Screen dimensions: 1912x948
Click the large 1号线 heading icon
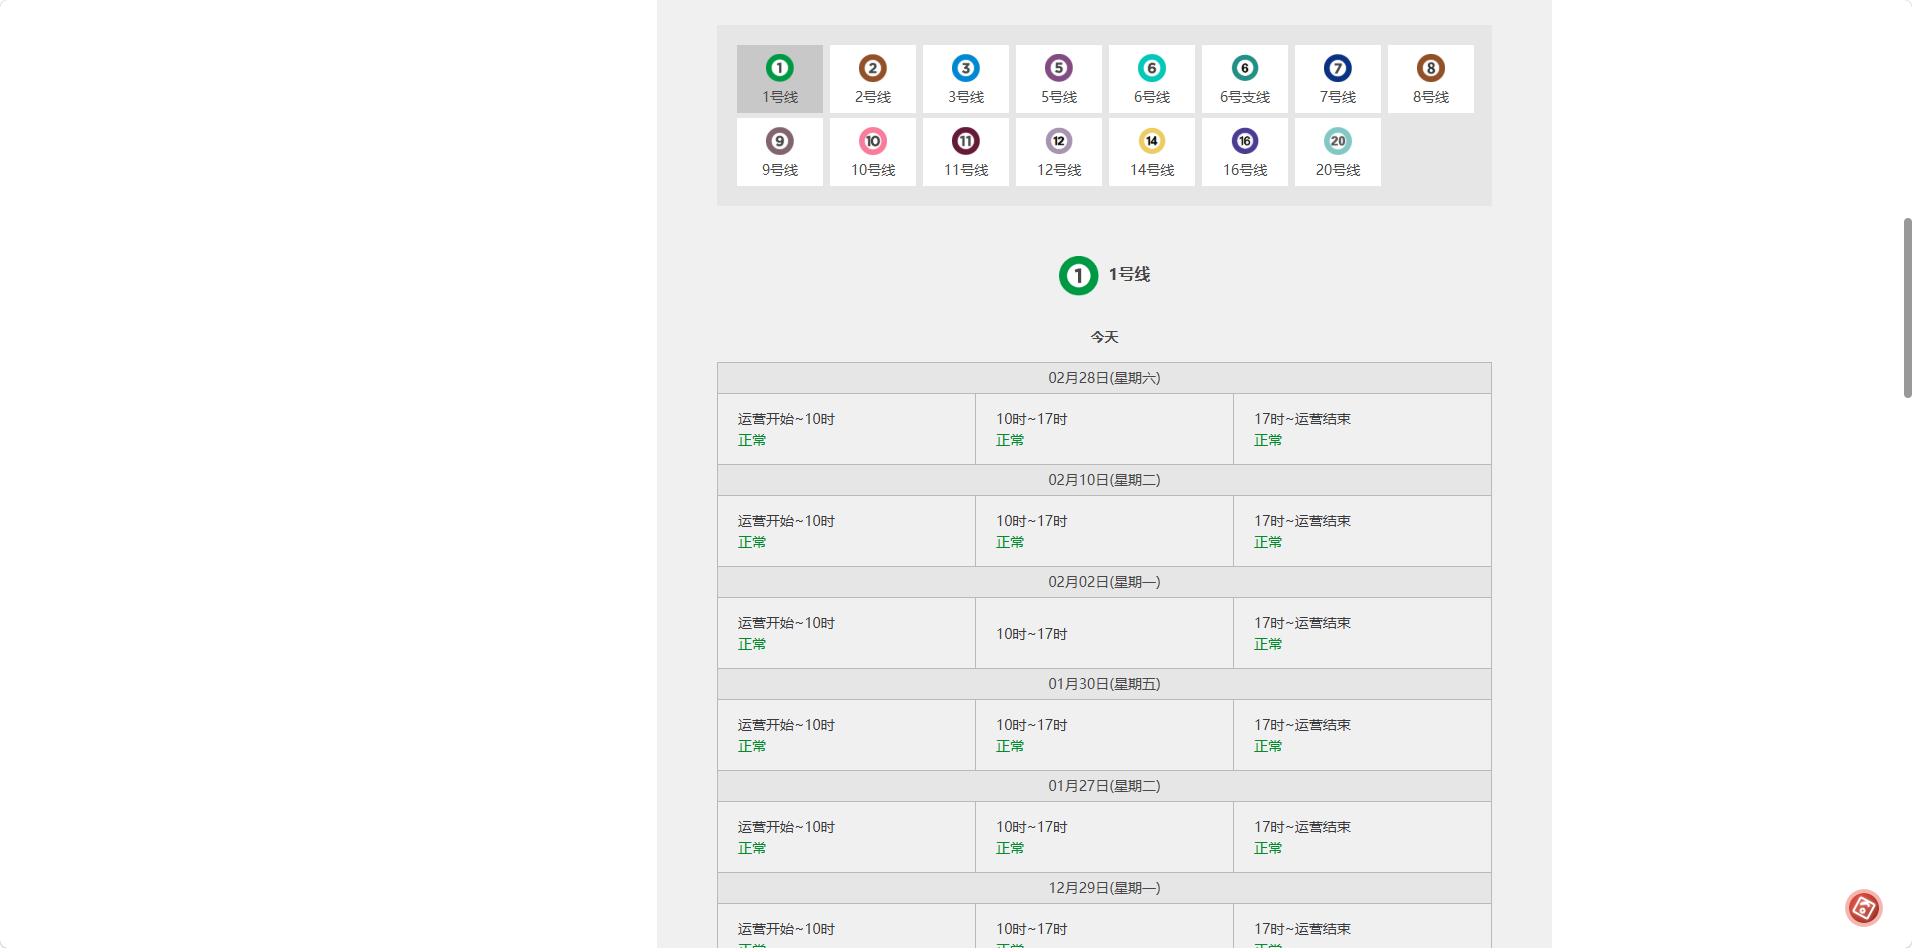[1078, 275]
